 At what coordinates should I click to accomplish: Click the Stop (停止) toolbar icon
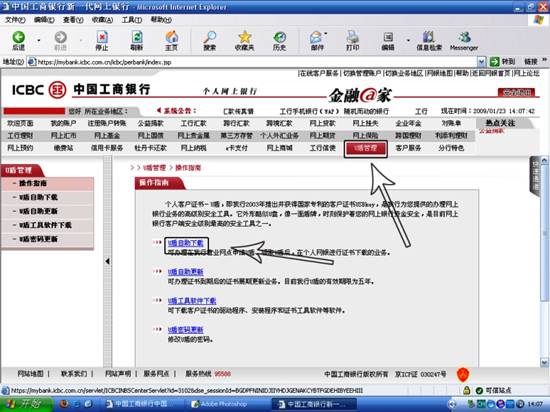(102, 41)
